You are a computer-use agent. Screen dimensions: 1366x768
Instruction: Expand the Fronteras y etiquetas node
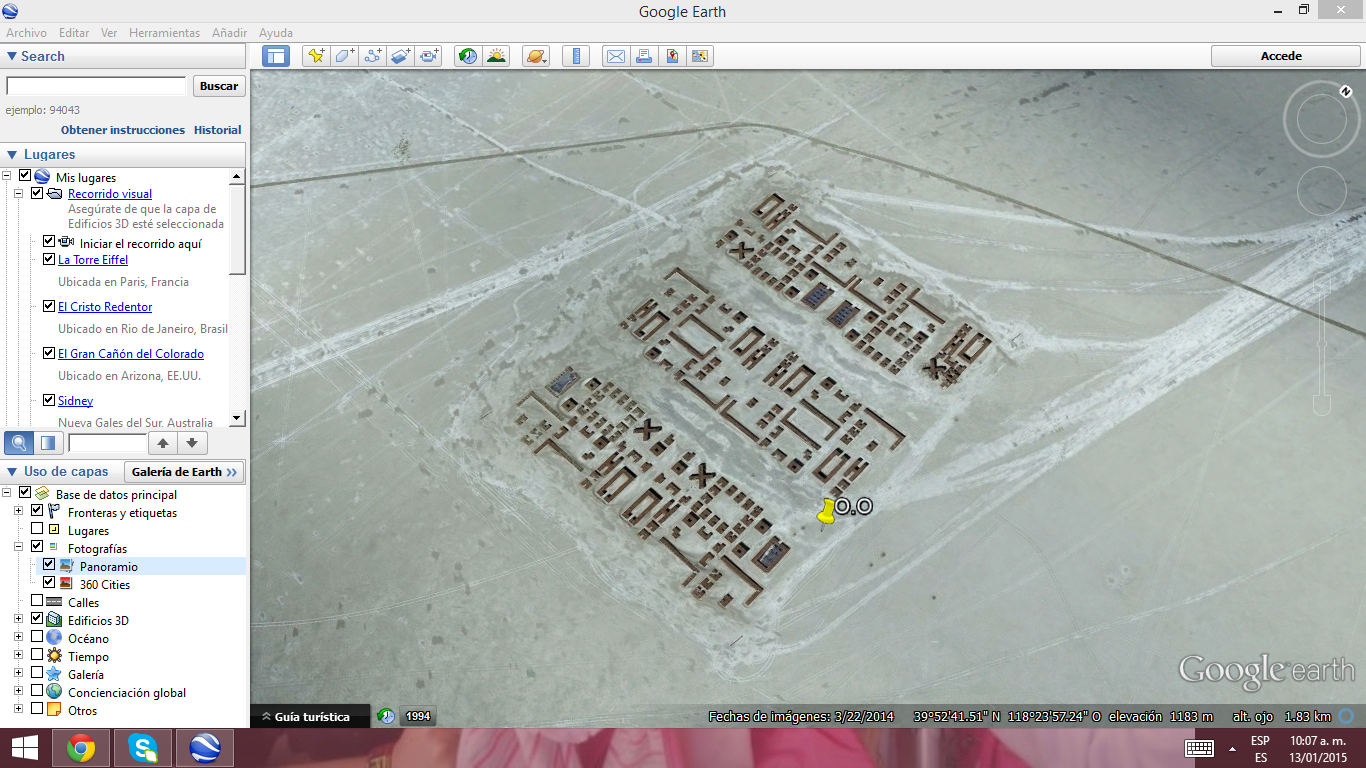[x=19, y=511]
